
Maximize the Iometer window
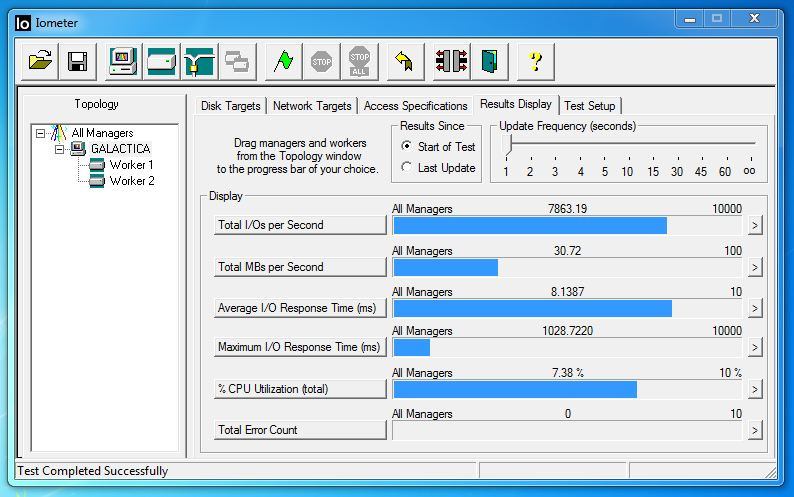[x=717, y=18]
